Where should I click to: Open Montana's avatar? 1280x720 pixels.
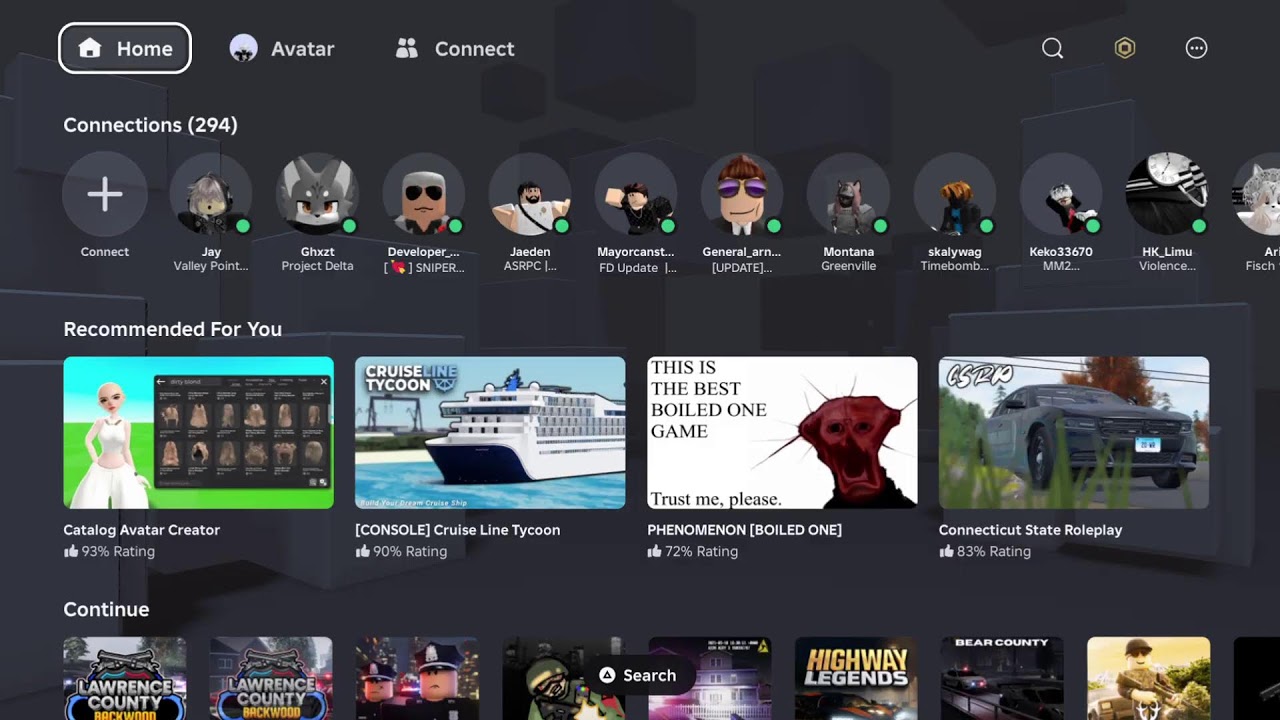[849, 194]
